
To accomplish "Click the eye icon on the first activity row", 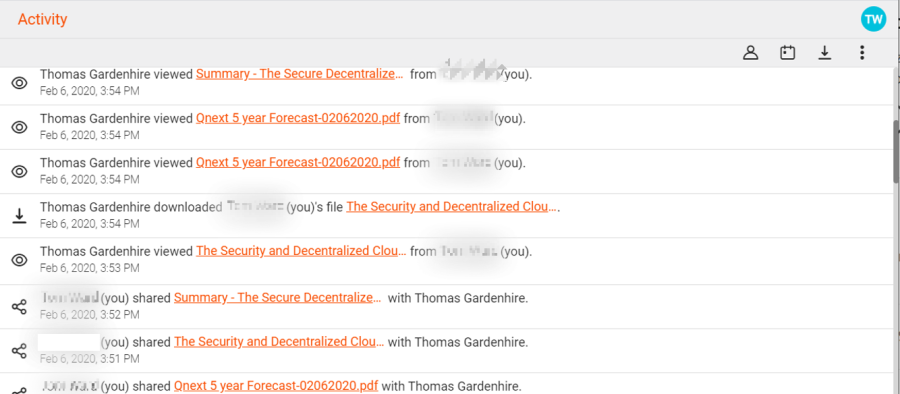I will pyautogui.click(x=20, y=83).
